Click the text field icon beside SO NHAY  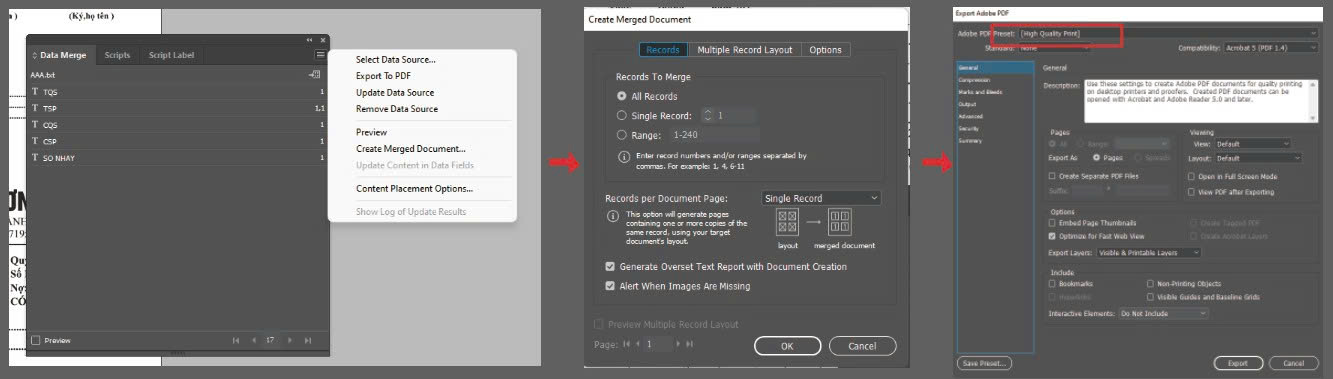(x=35, y=158)
